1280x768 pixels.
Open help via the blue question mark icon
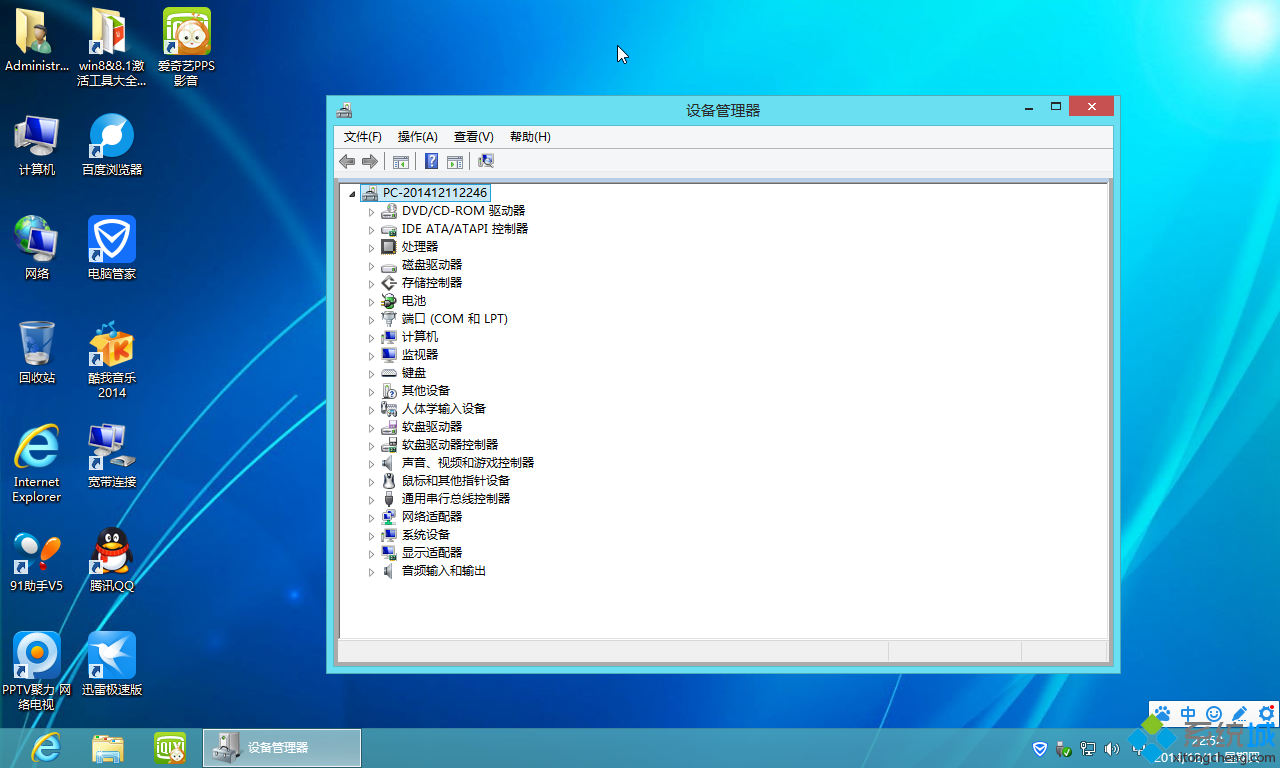pos(432,162)
